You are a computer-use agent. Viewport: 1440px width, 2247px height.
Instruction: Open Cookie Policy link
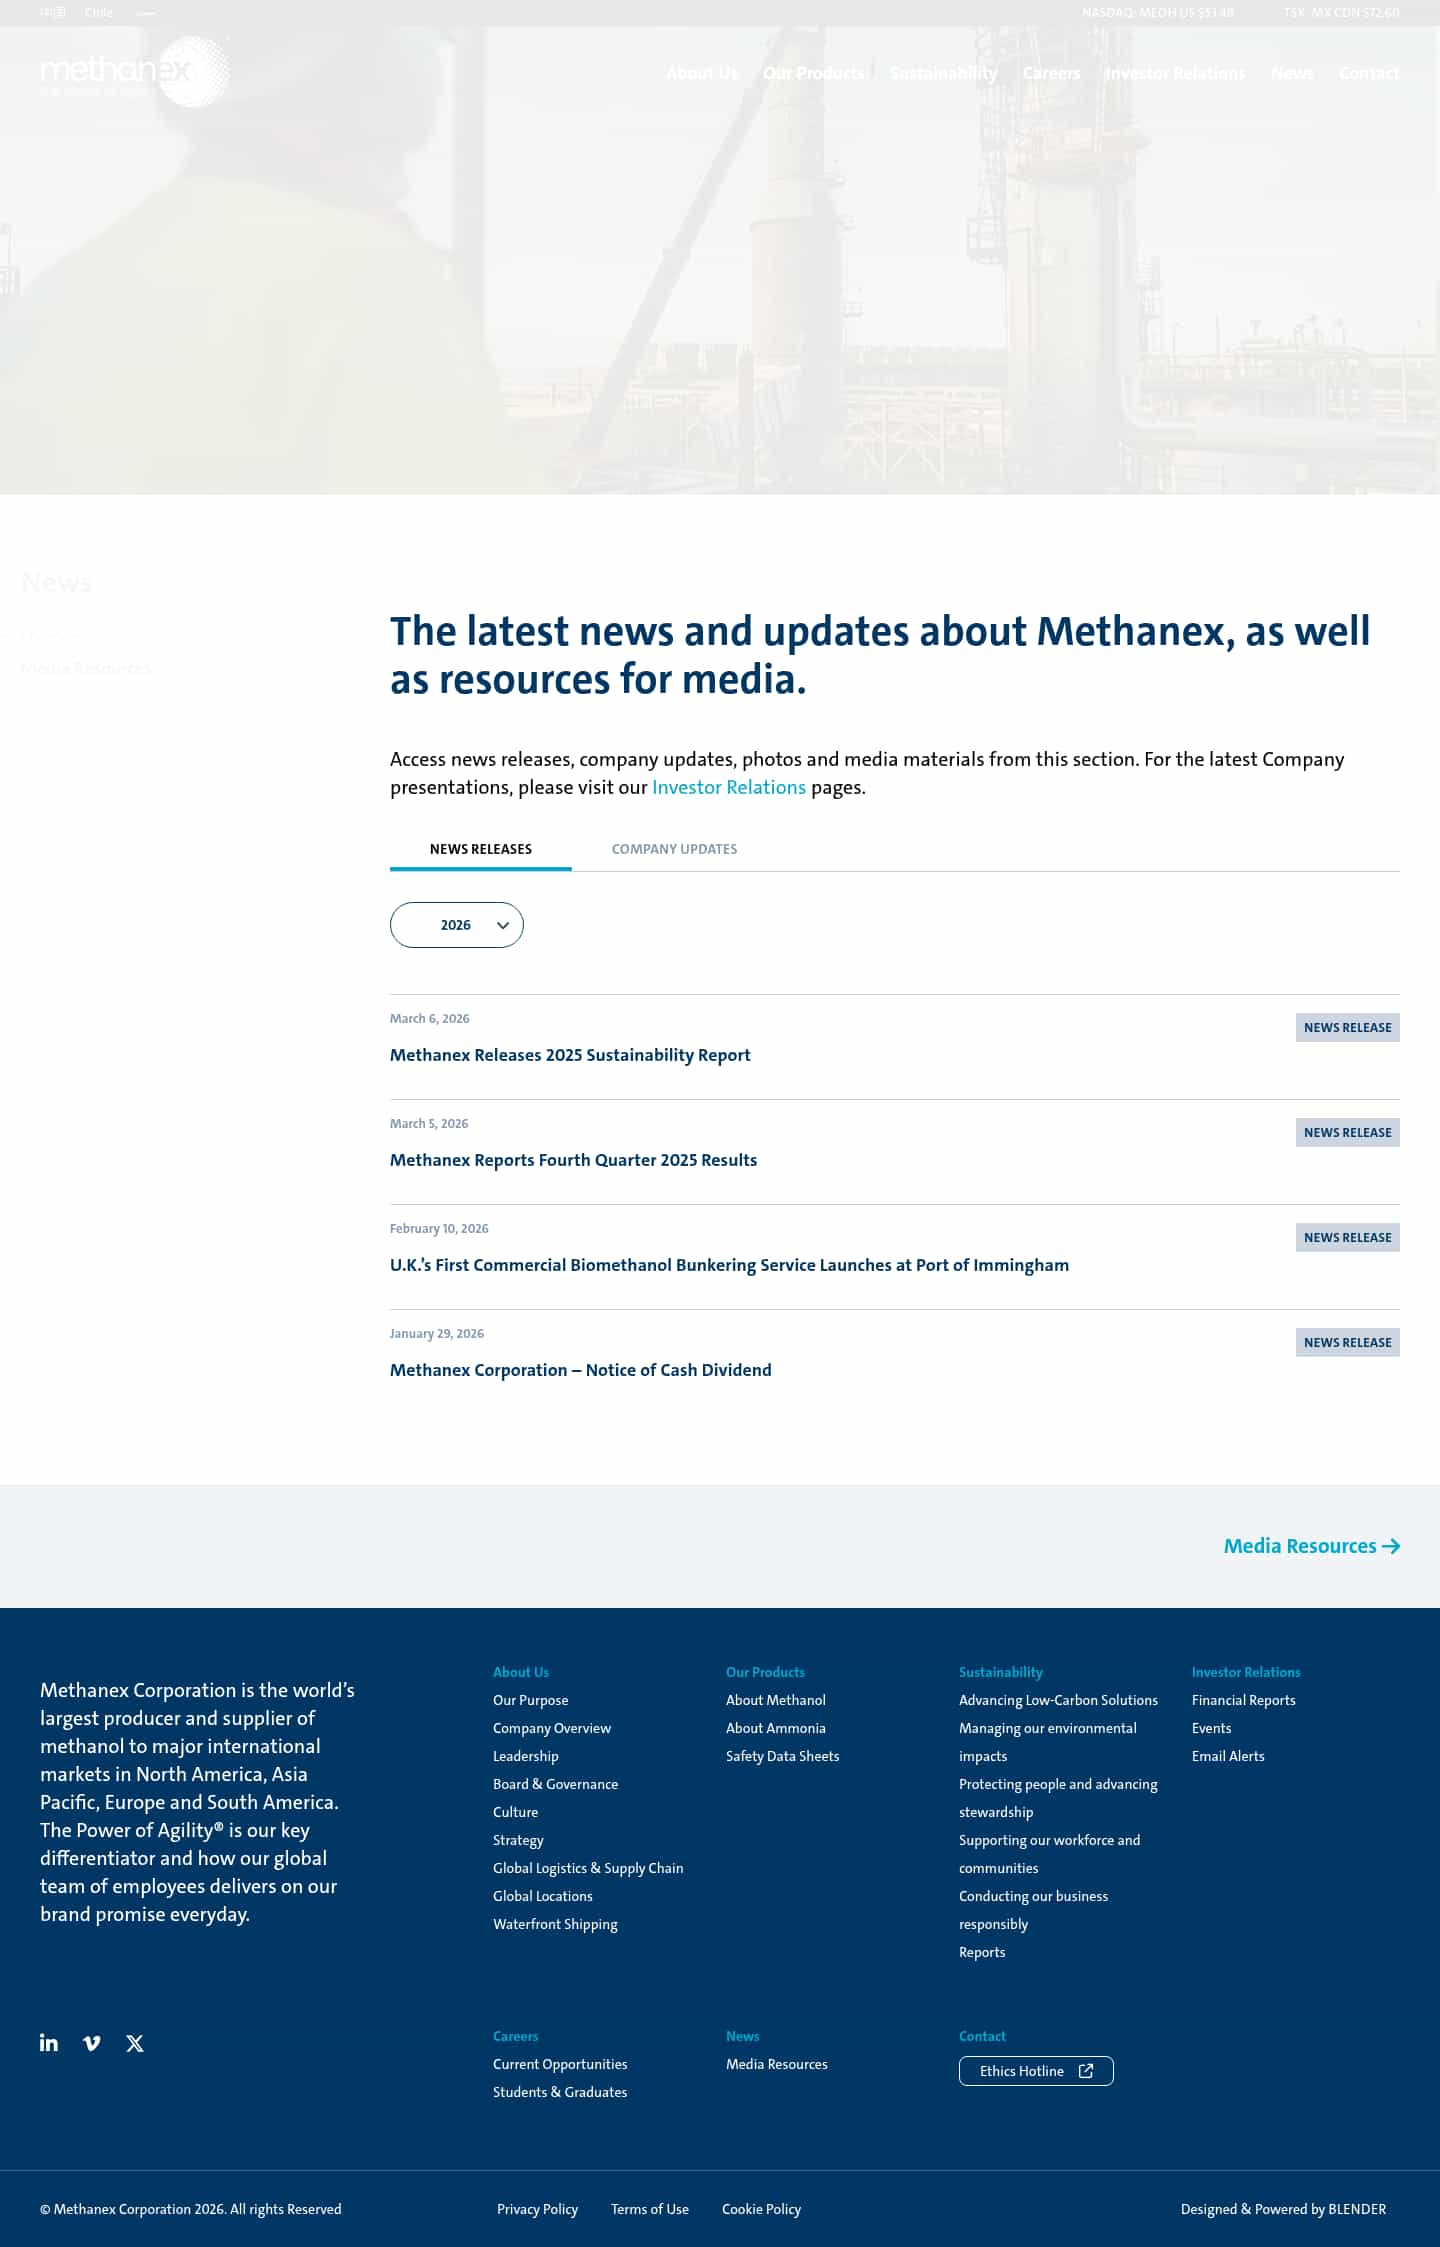click(761, 2209)
